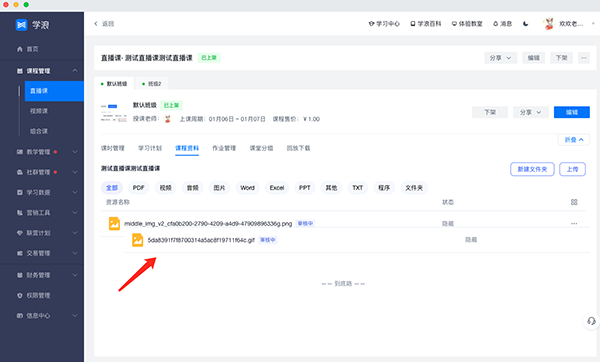Open the user account dropdown arrow
Image resolution: width=600 pixels, height=362 pixels.
pyautogui.click(x=593, y=24)
